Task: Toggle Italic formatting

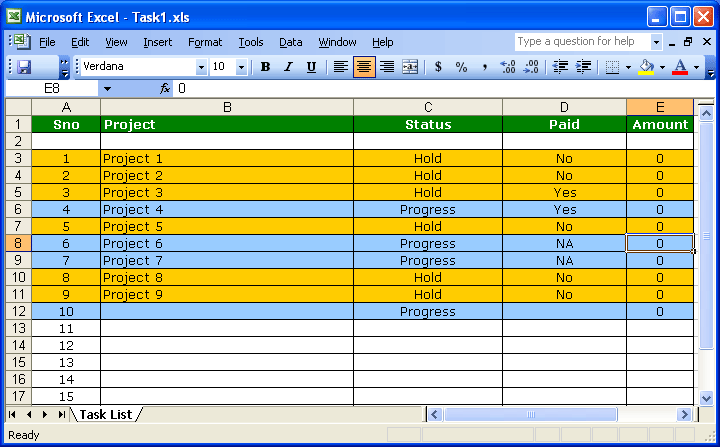Action: tap(288, 67)
